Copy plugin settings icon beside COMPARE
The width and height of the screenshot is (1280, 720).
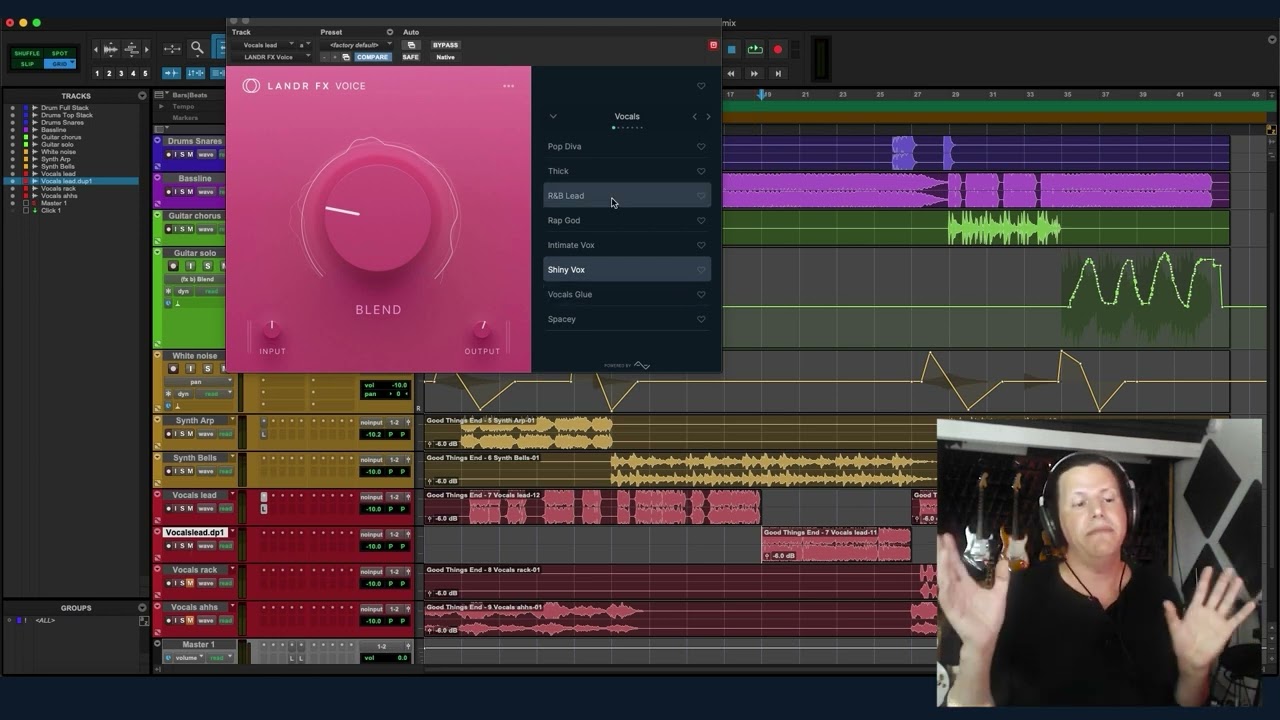click(x=346, y=57)
